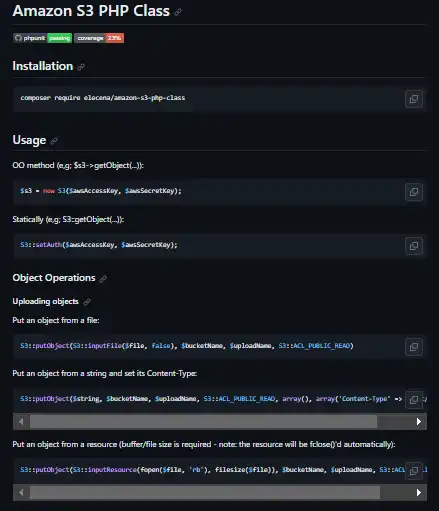Click the inputResource code scrollbar thumb

(205, 492)
